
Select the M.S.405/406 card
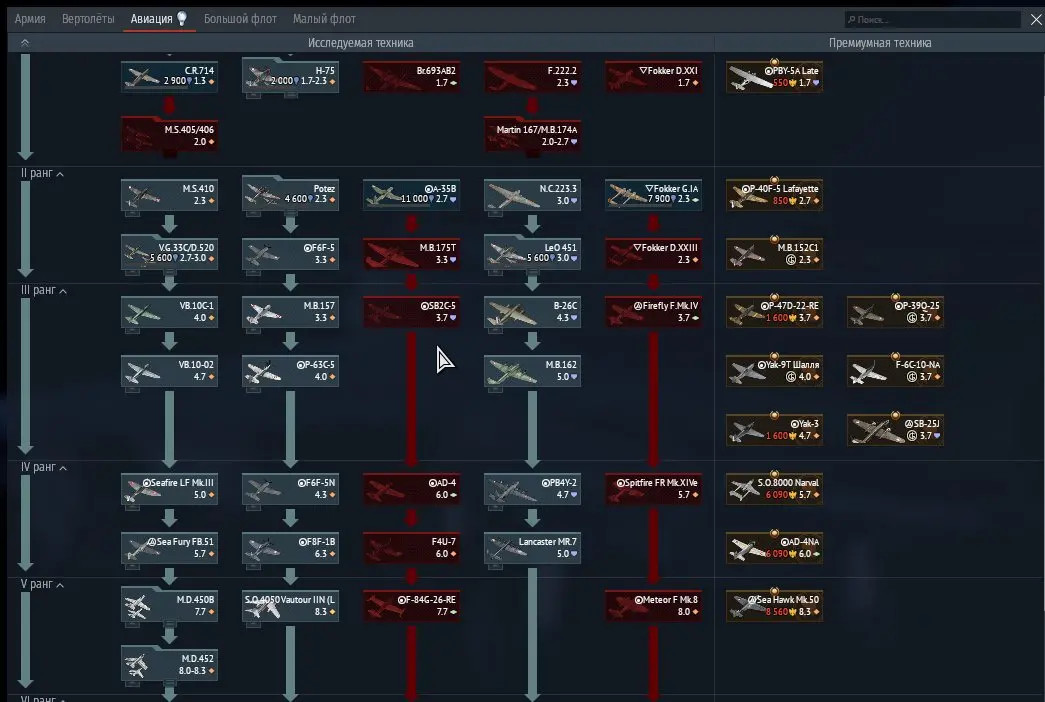[x=169, y=135]
